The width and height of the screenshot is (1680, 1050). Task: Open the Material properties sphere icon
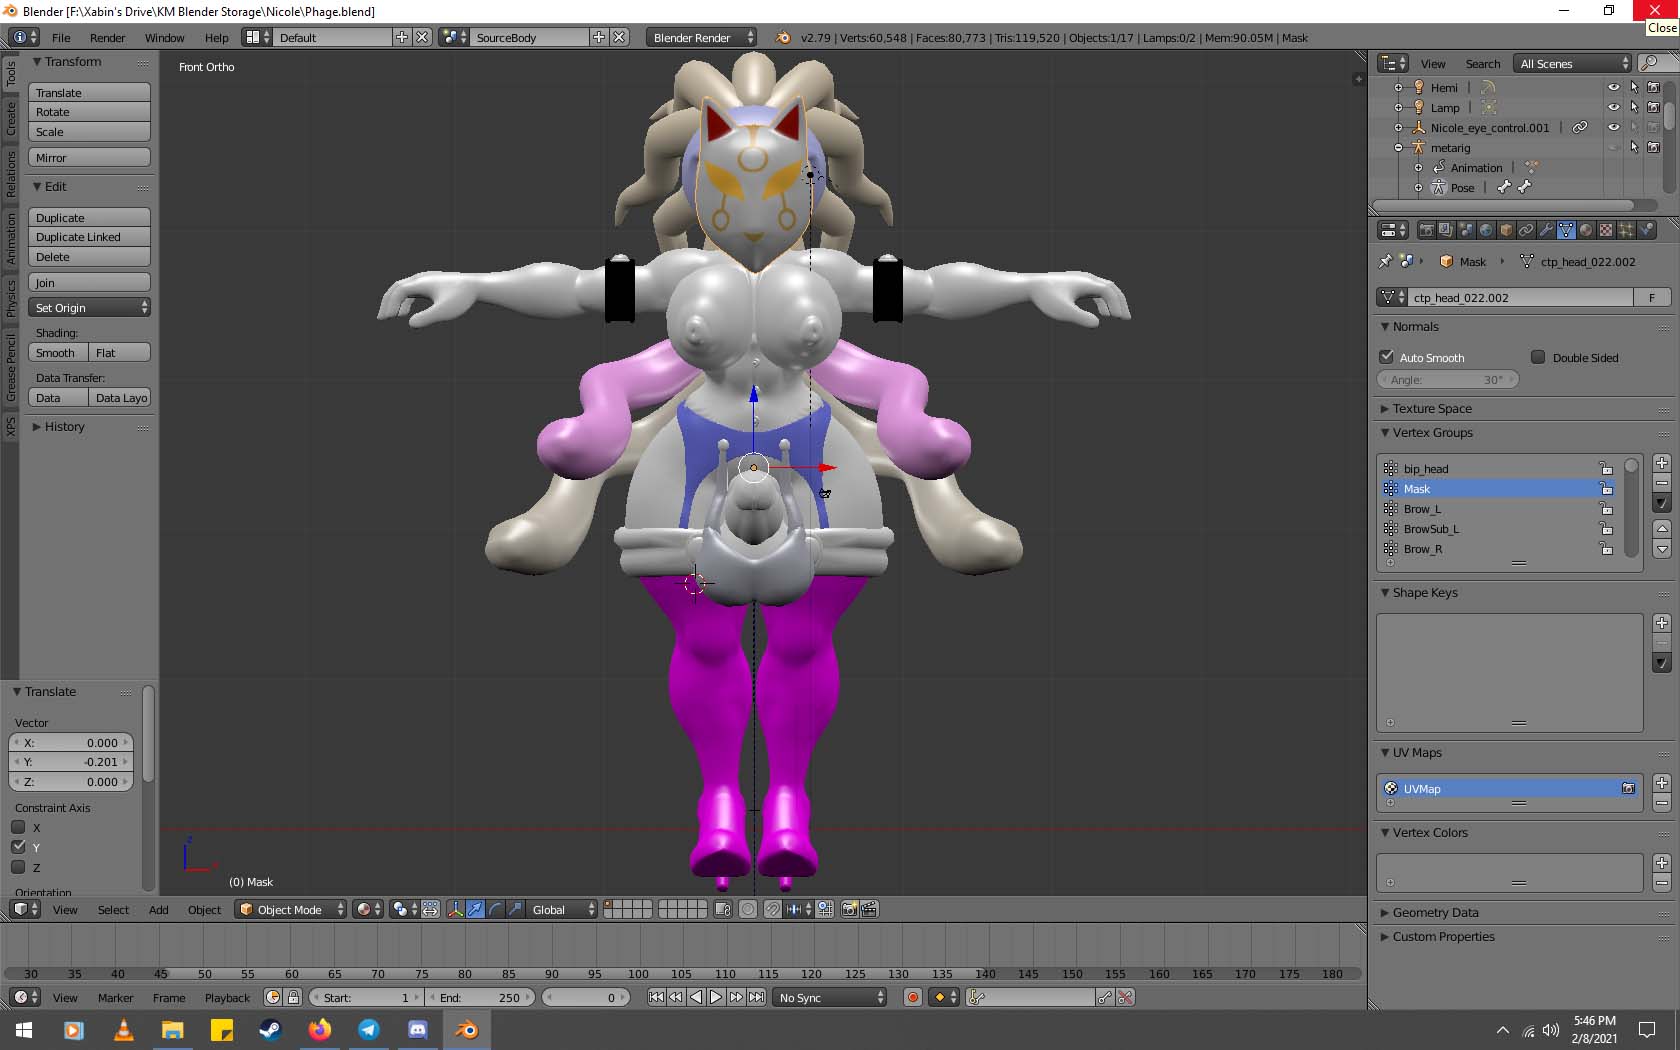pos(1586,230)
